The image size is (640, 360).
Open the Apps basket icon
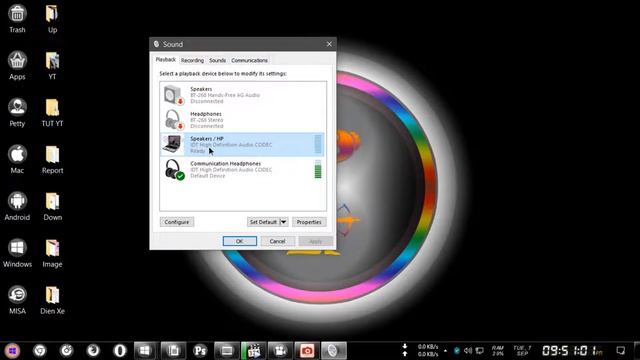pyautogui.click(x=17, y=65)
